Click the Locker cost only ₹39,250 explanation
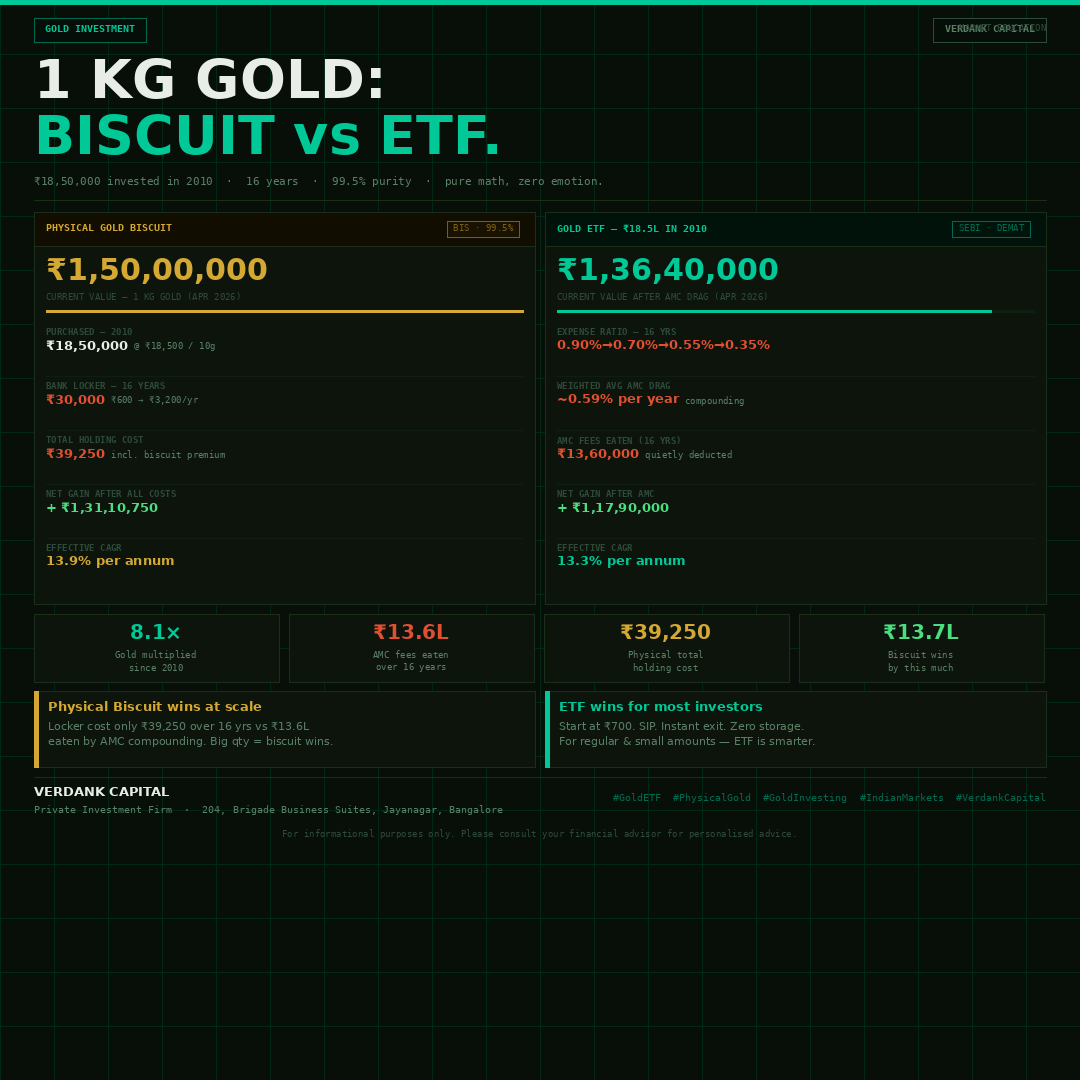1080x1080 pixels. pyautogui.click(x=190, y=734)
